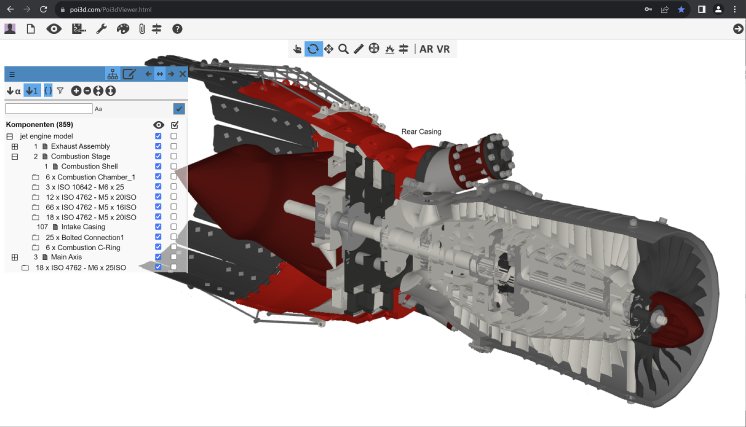Toggle the parentheses grouping button
Screen dimensions: 746x427
[48, 91]
